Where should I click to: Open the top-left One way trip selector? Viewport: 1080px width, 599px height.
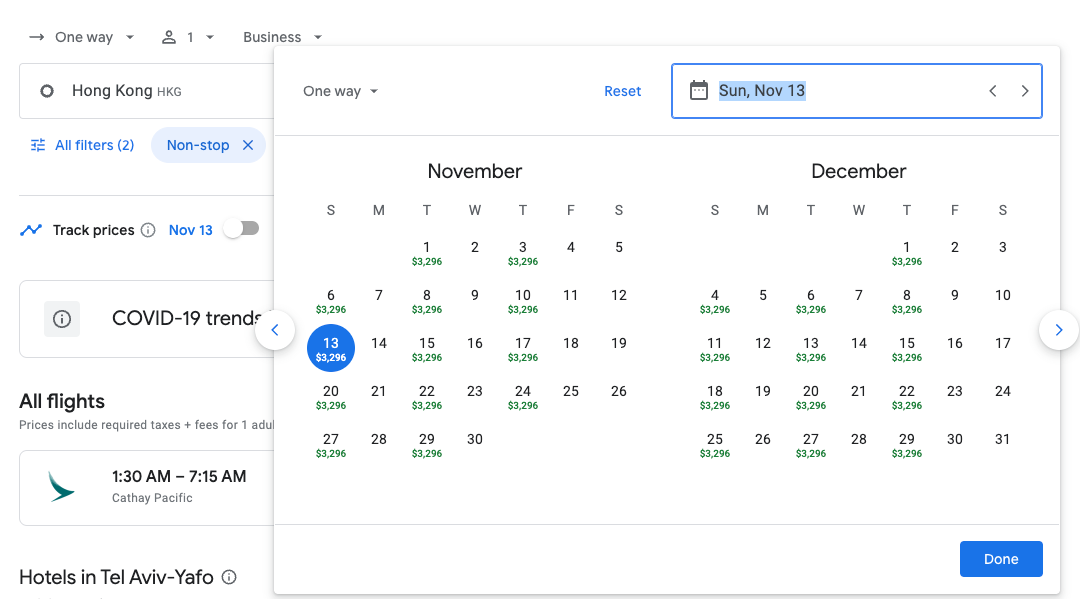pos(81,37)
